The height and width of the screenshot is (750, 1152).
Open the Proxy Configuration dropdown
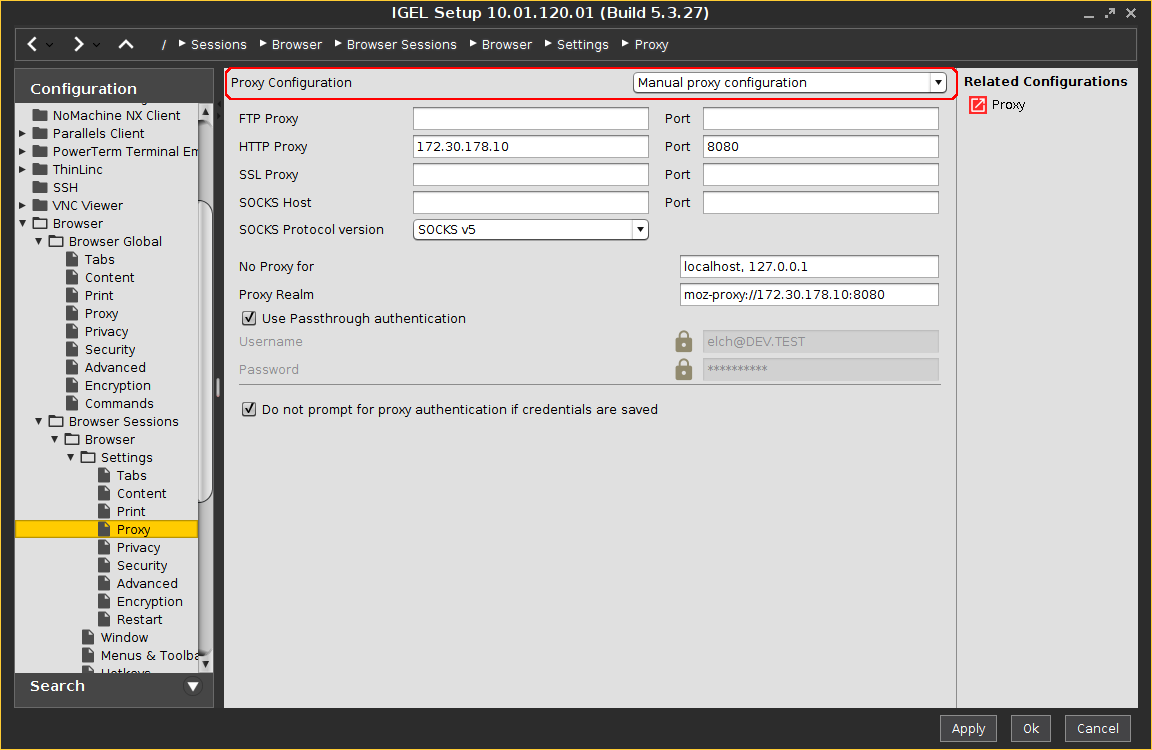(789, 83)
